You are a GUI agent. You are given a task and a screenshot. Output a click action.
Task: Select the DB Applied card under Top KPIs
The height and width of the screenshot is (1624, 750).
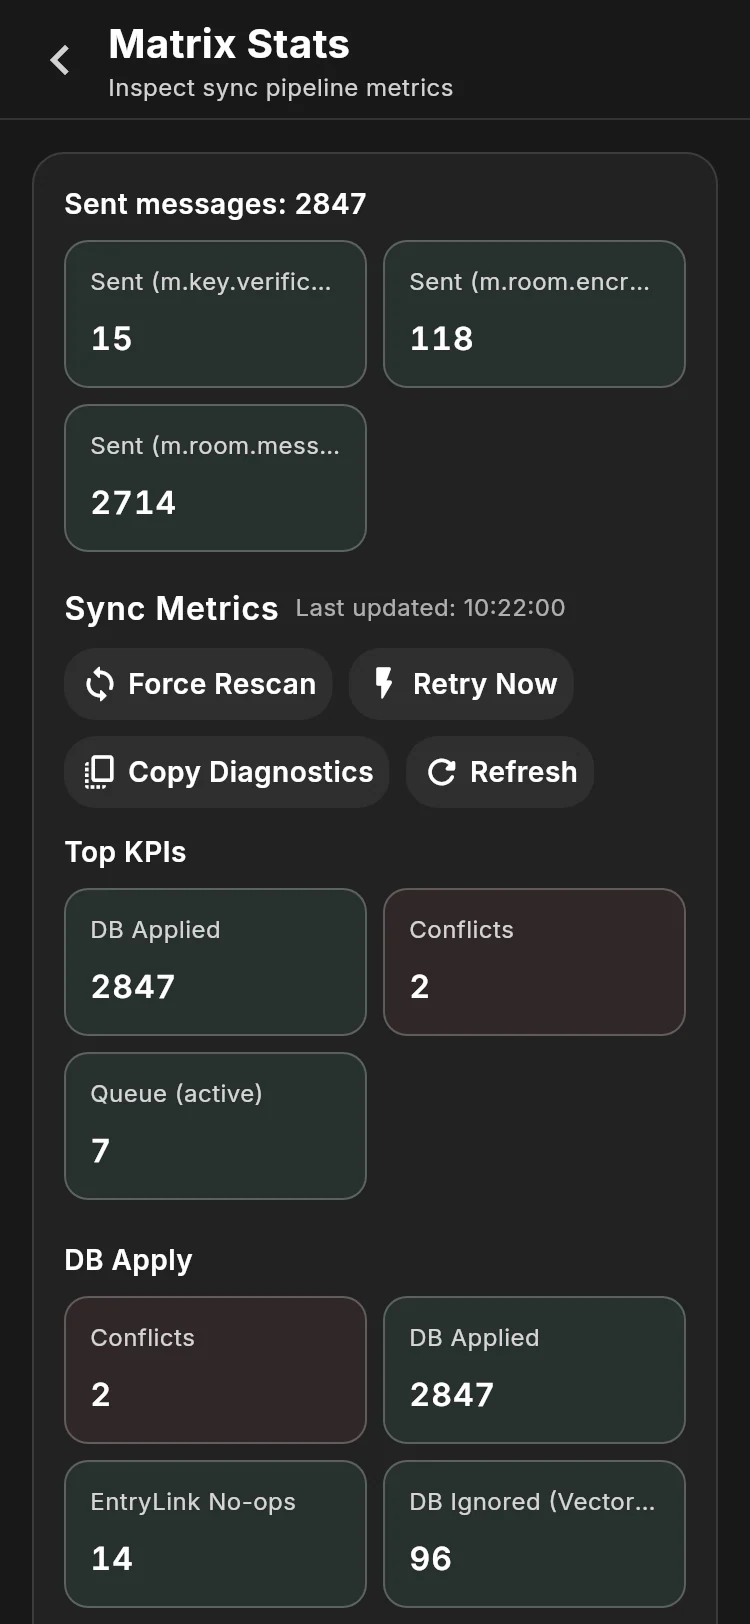pyautogui.click(x=215, y=962)
